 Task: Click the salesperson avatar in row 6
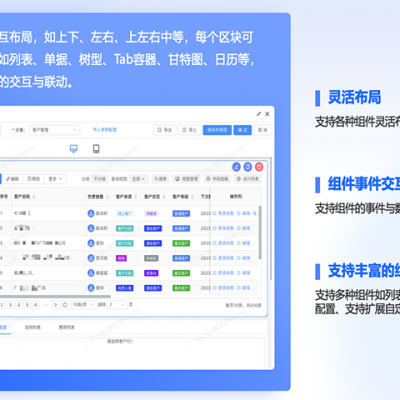(91, 288)
